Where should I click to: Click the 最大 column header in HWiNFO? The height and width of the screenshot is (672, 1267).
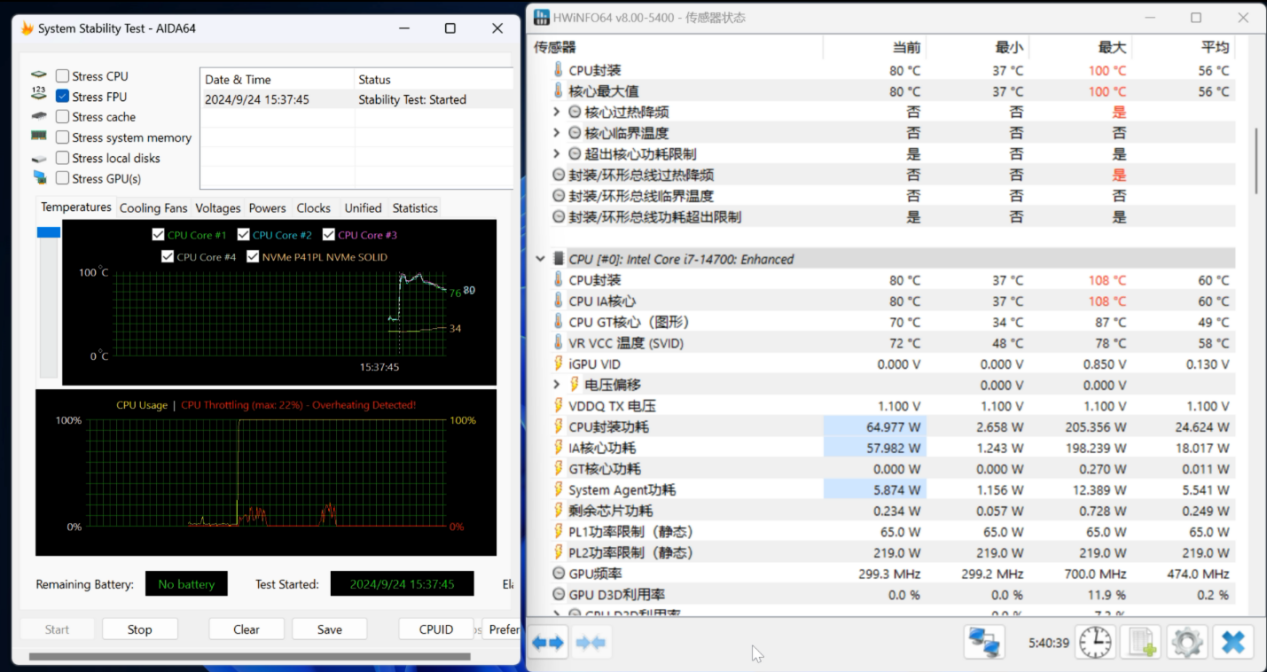[1111, 47]
